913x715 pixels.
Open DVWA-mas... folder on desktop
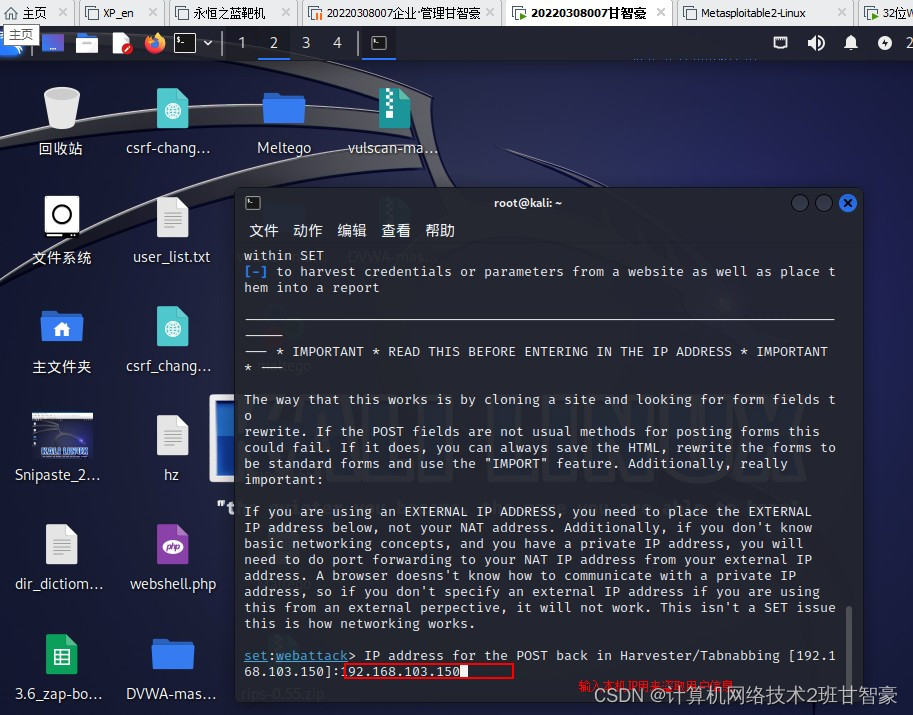[172, 653]
